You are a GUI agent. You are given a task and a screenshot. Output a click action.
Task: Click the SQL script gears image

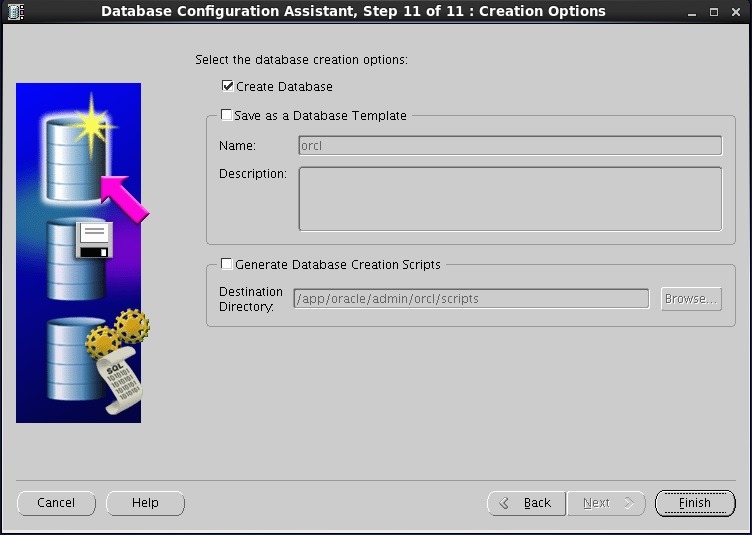click(97, 361)
